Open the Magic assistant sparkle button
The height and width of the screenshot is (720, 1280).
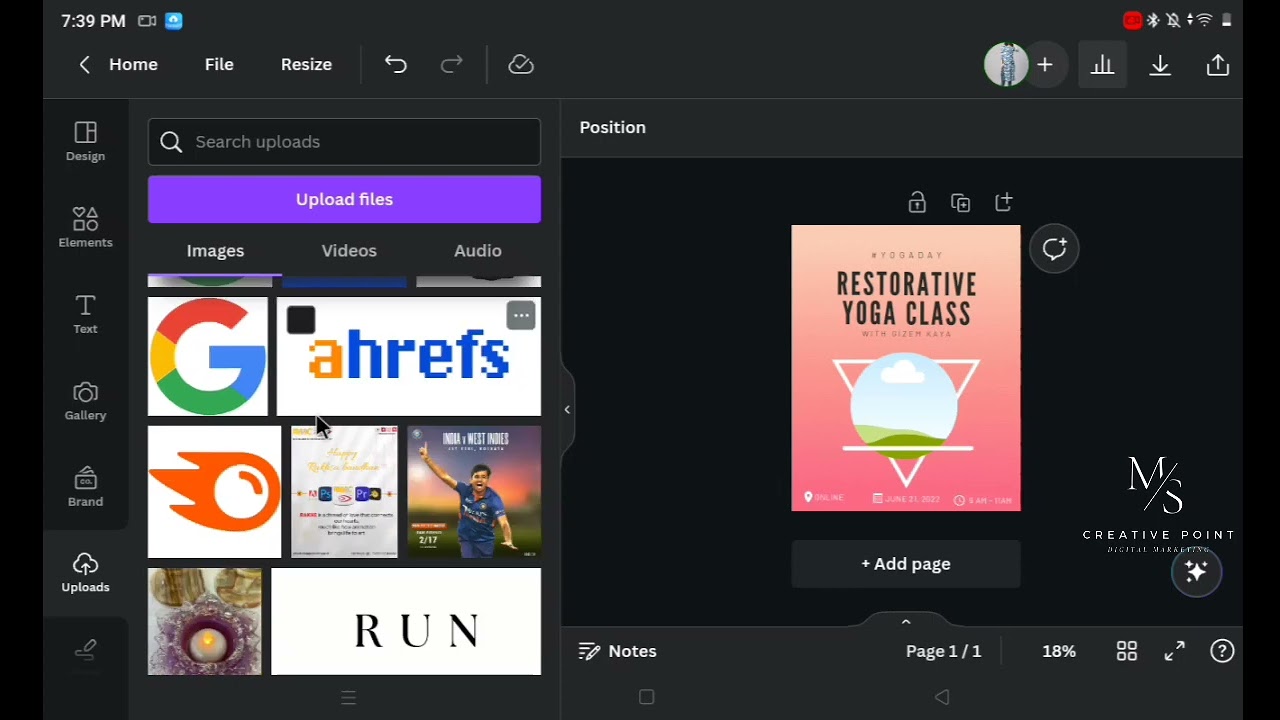pyautogui.click(x=1196, y=572)
